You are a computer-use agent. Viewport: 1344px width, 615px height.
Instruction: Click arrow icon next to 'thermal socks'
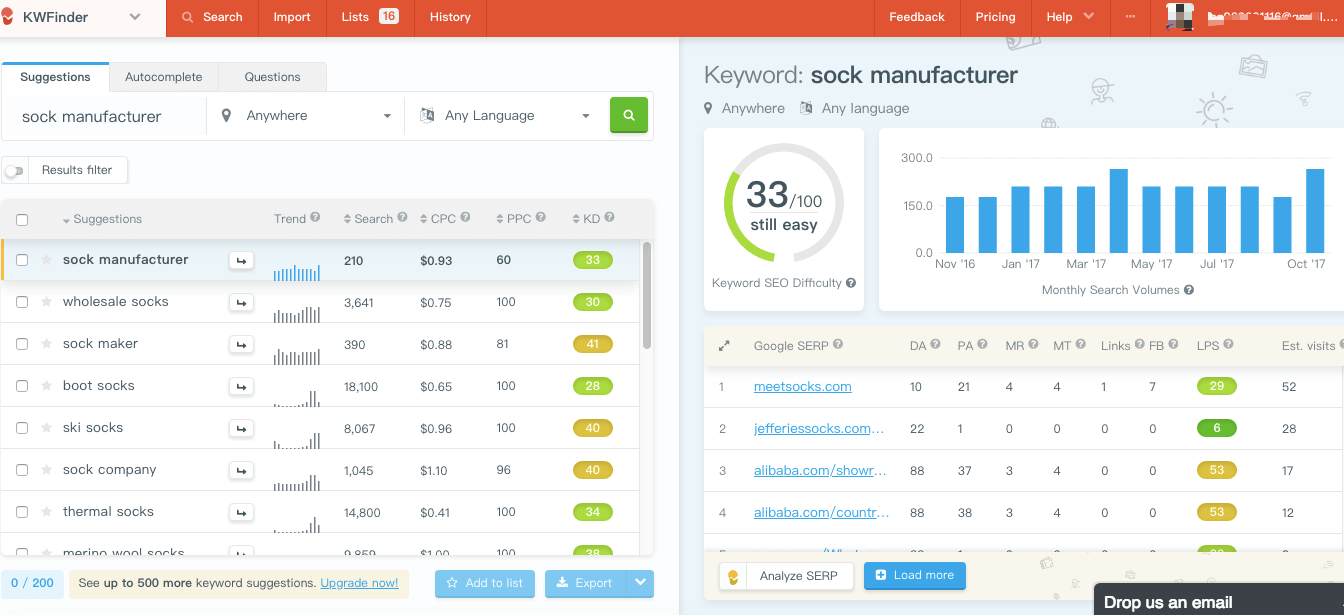click(241, 512)
